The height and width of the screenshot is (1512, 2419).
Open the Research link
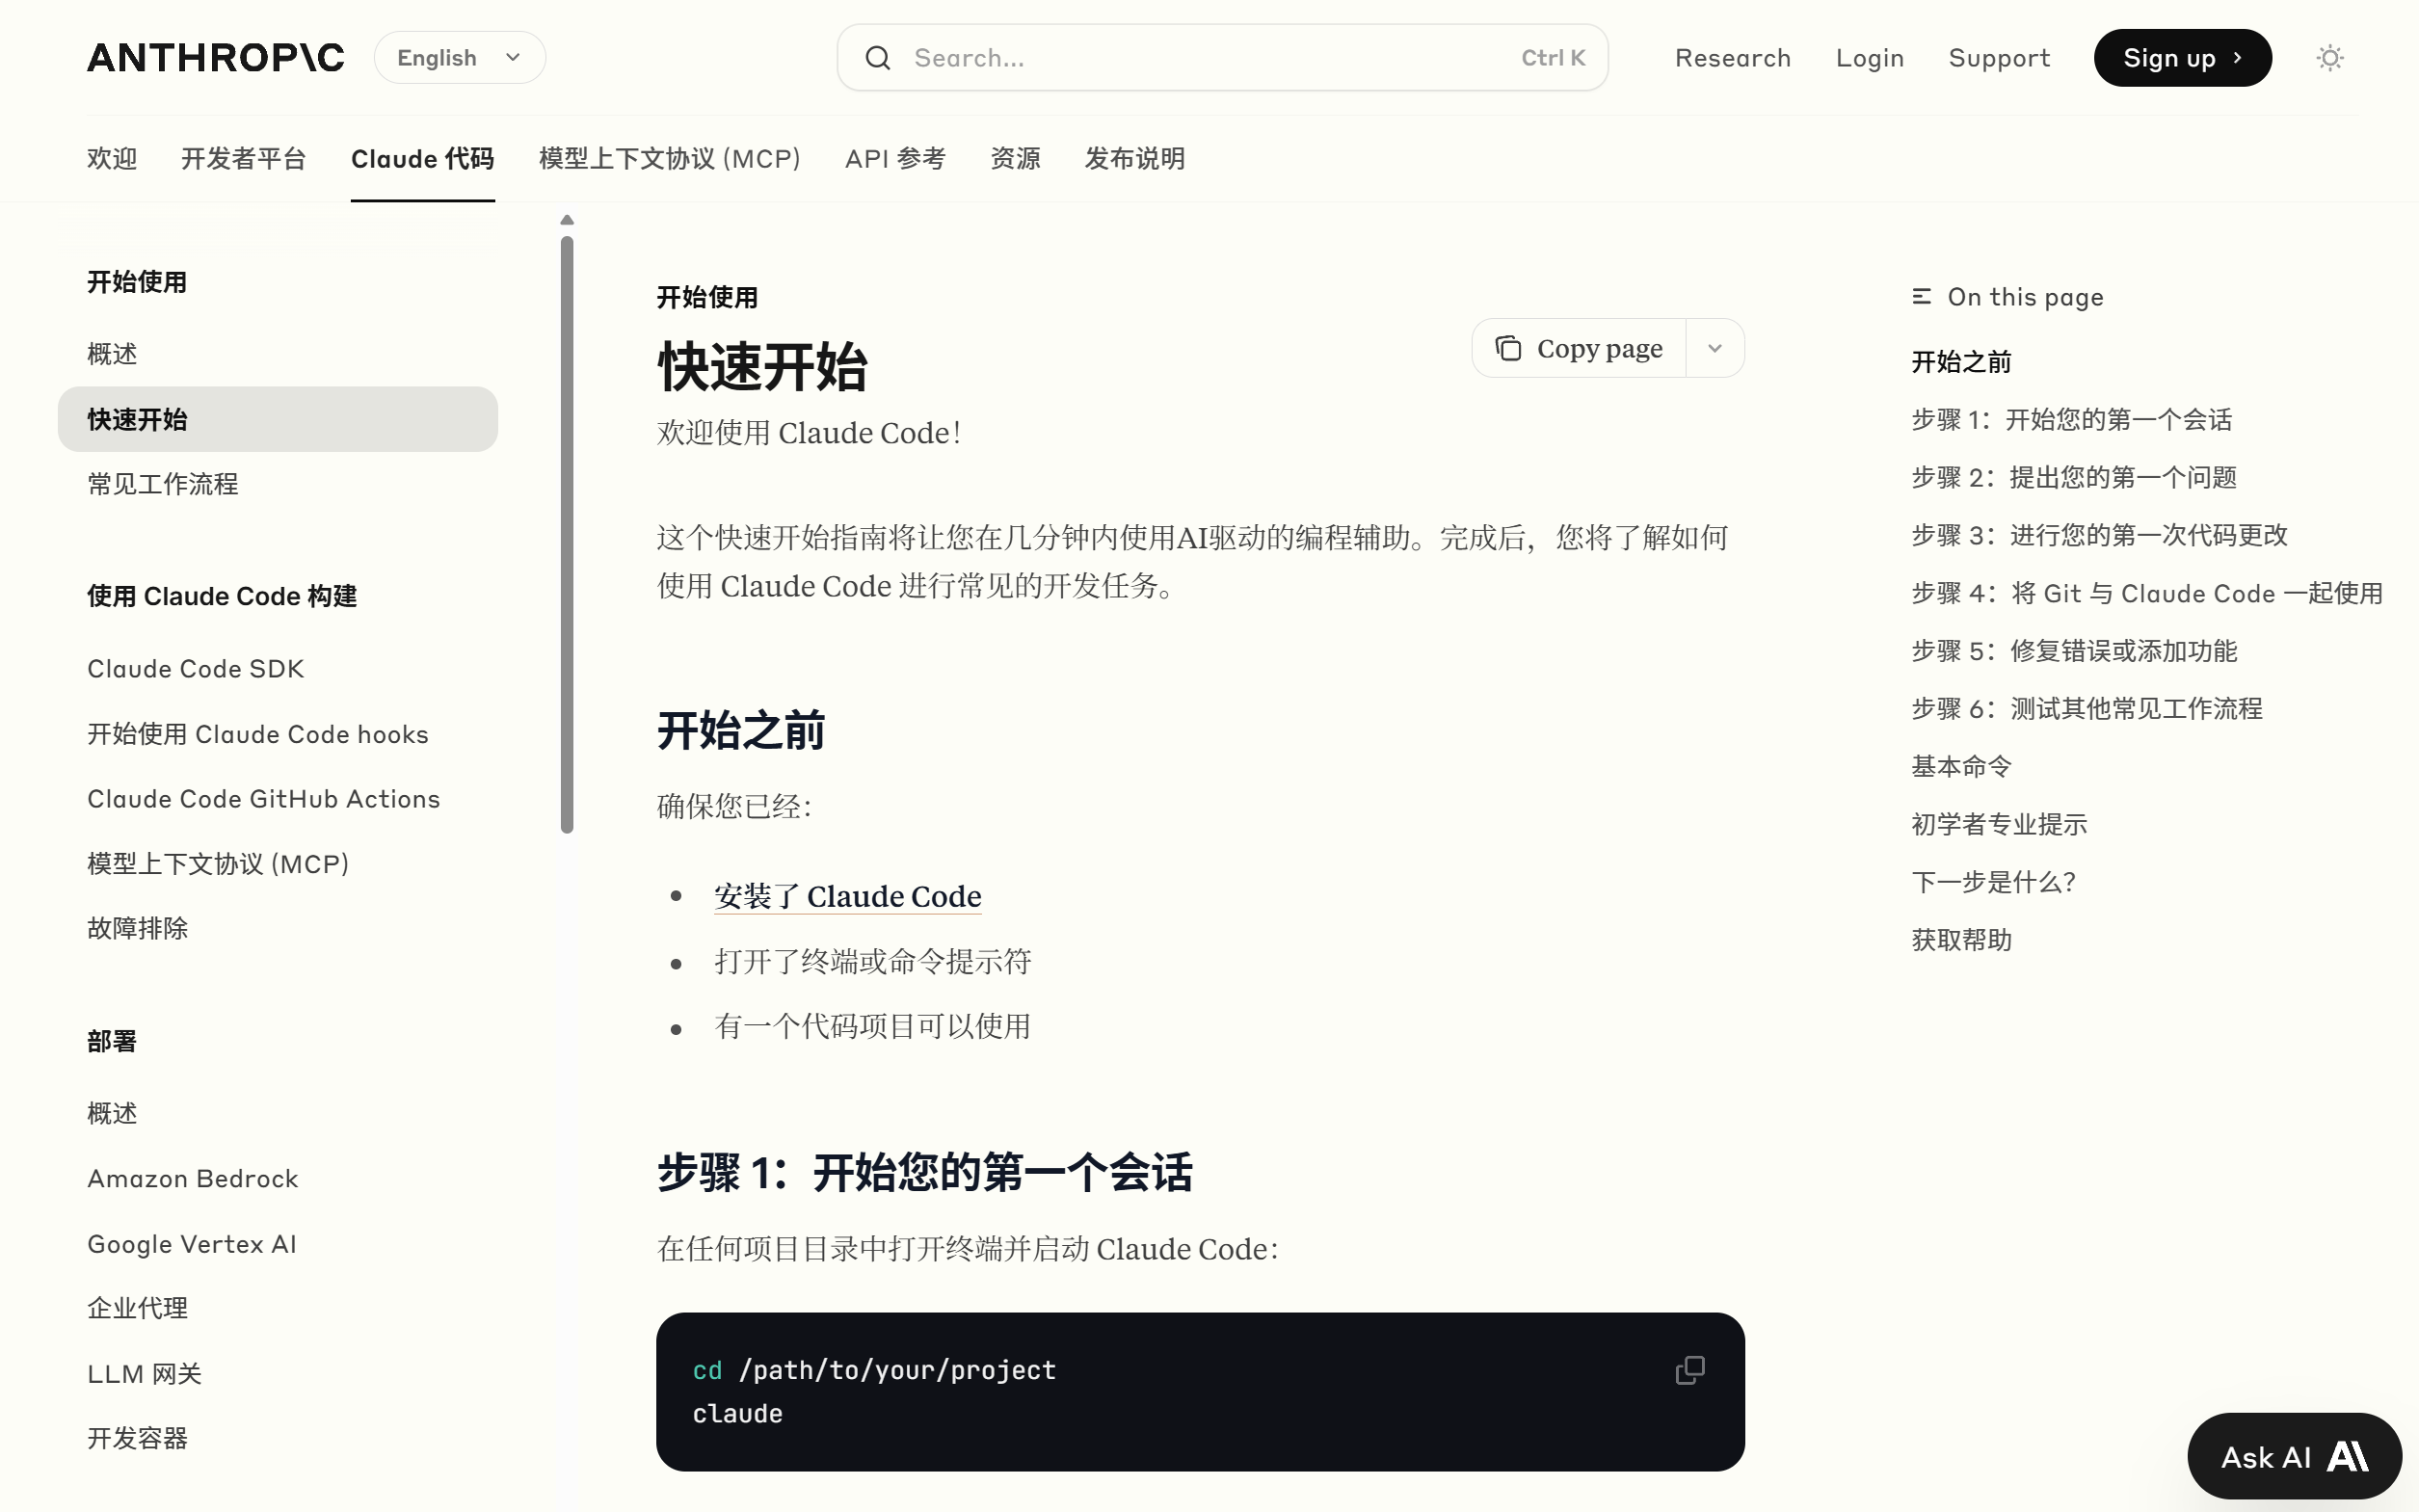(x=1732, y=58)
